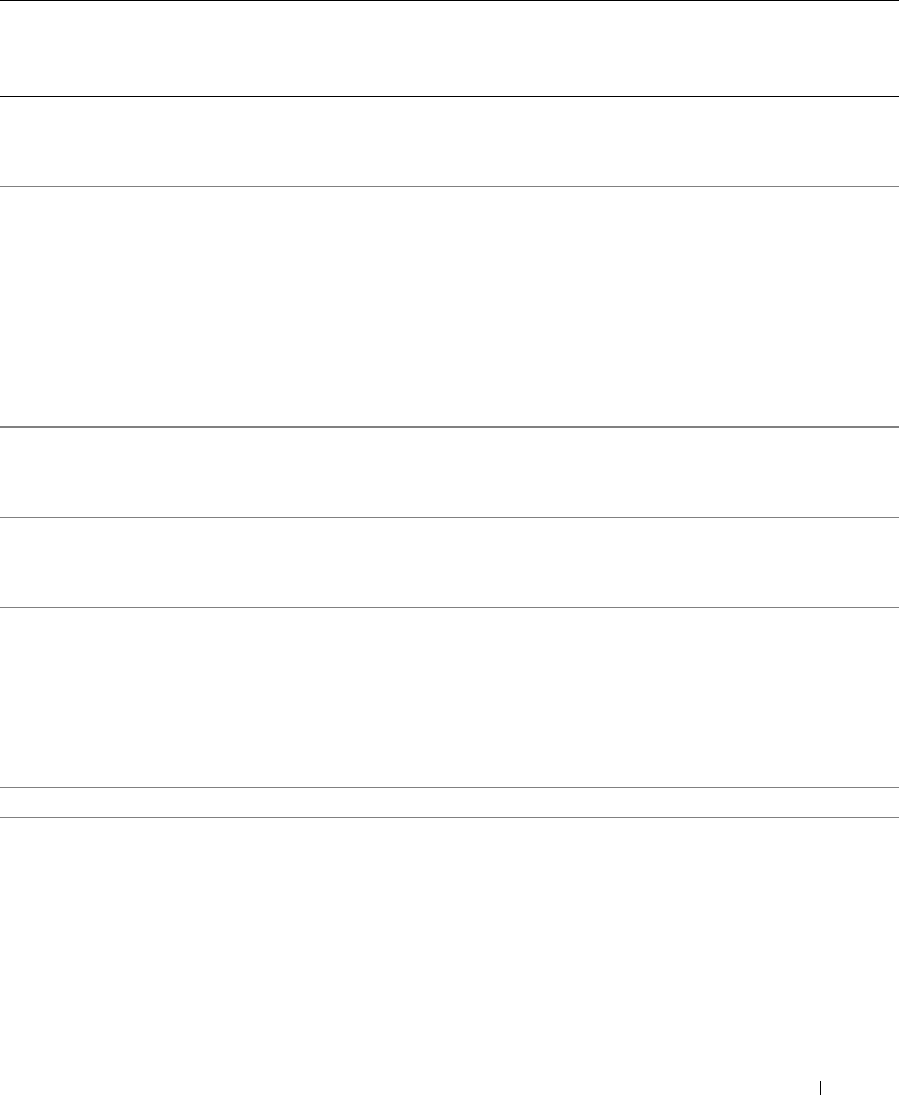Click the thin seventh row near bottom
Image resolution: width=900 pixels, height=1095 pixels.
coord(450,803)
